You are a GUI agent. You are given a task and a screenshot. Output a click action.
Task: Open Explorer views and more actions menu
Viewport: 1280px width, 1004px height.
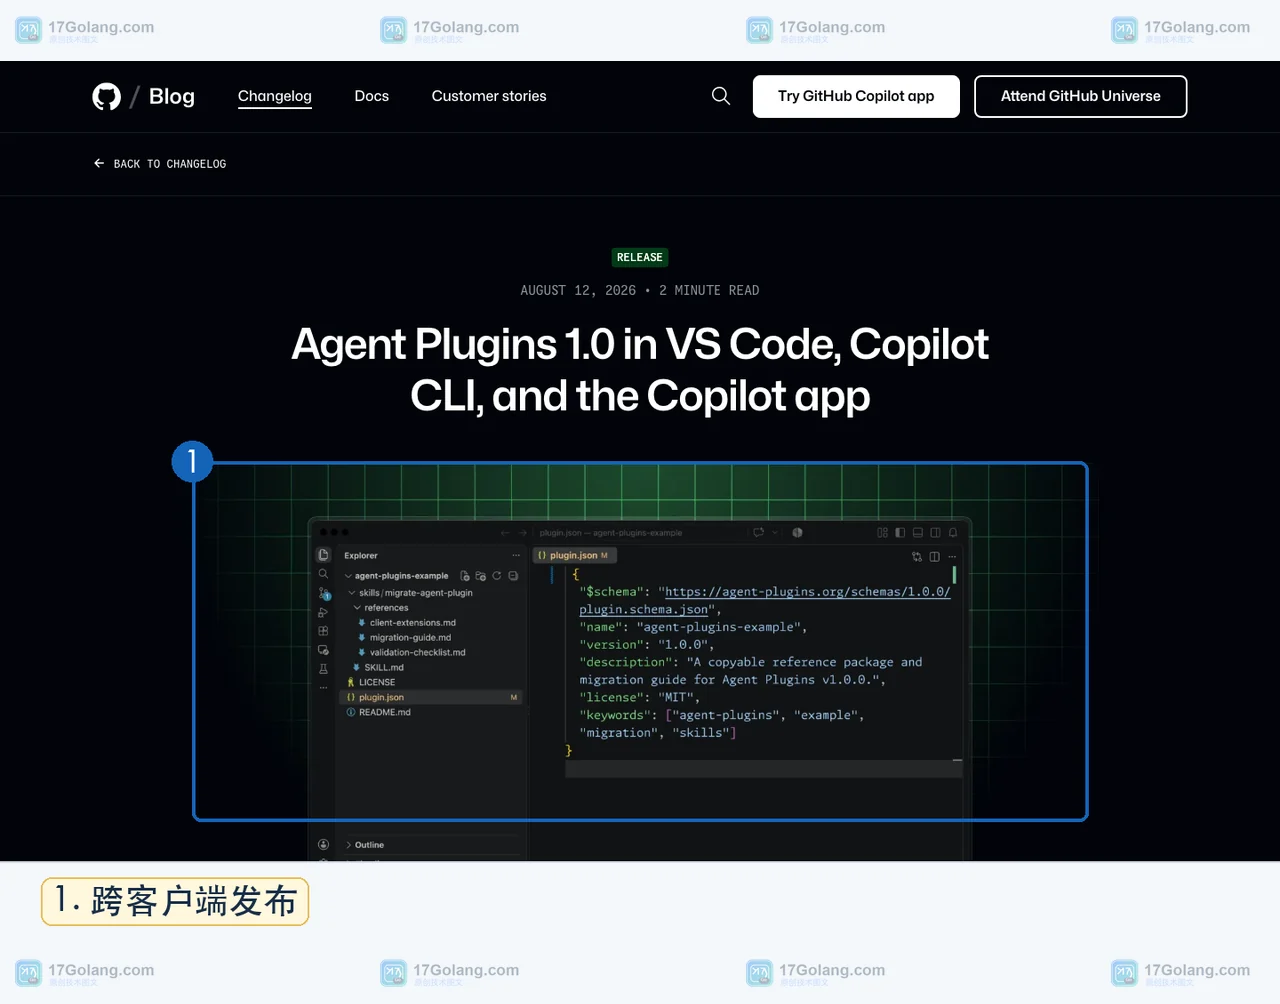click(x=516, y=555)
